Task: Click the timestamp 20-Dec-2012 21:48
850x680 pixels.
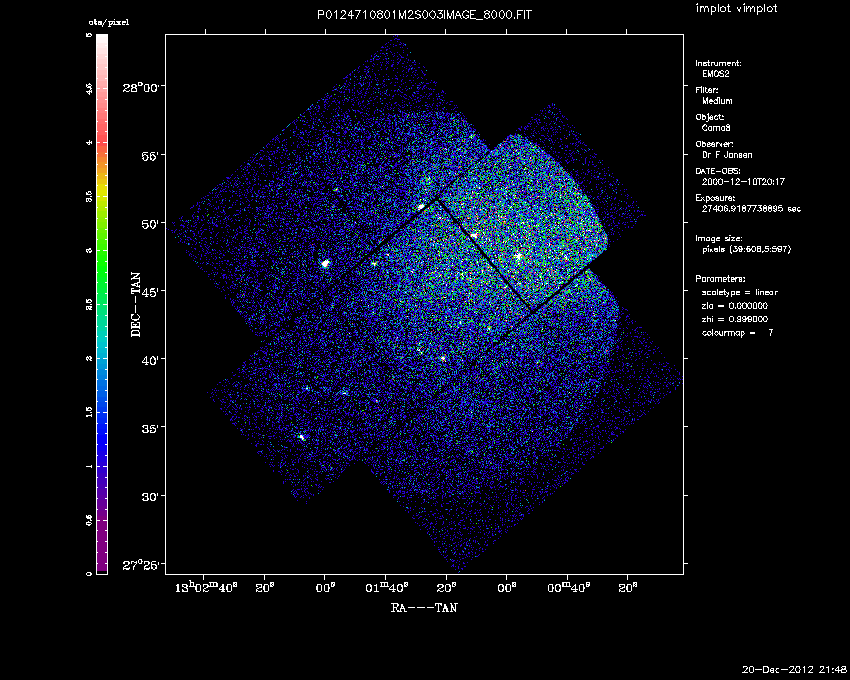Action: tap(794, 670)
